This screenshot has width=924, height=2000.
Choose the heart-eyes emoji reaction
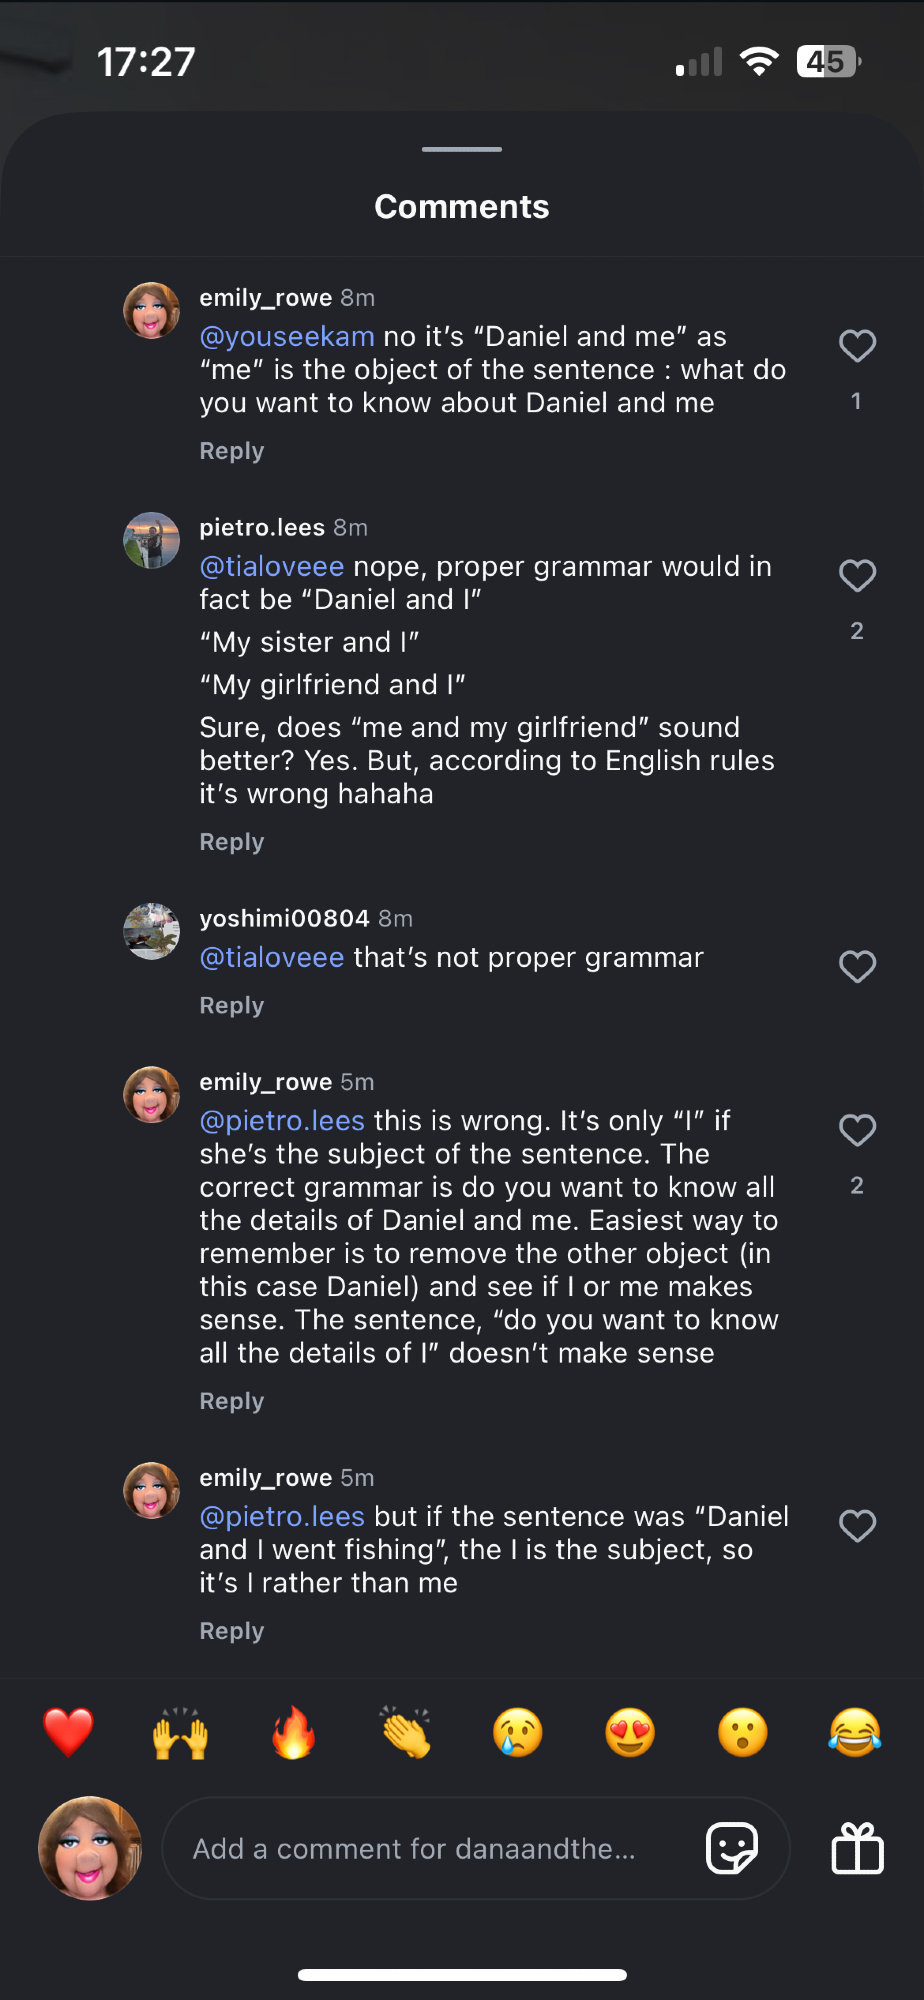[x=630, y=1733]
